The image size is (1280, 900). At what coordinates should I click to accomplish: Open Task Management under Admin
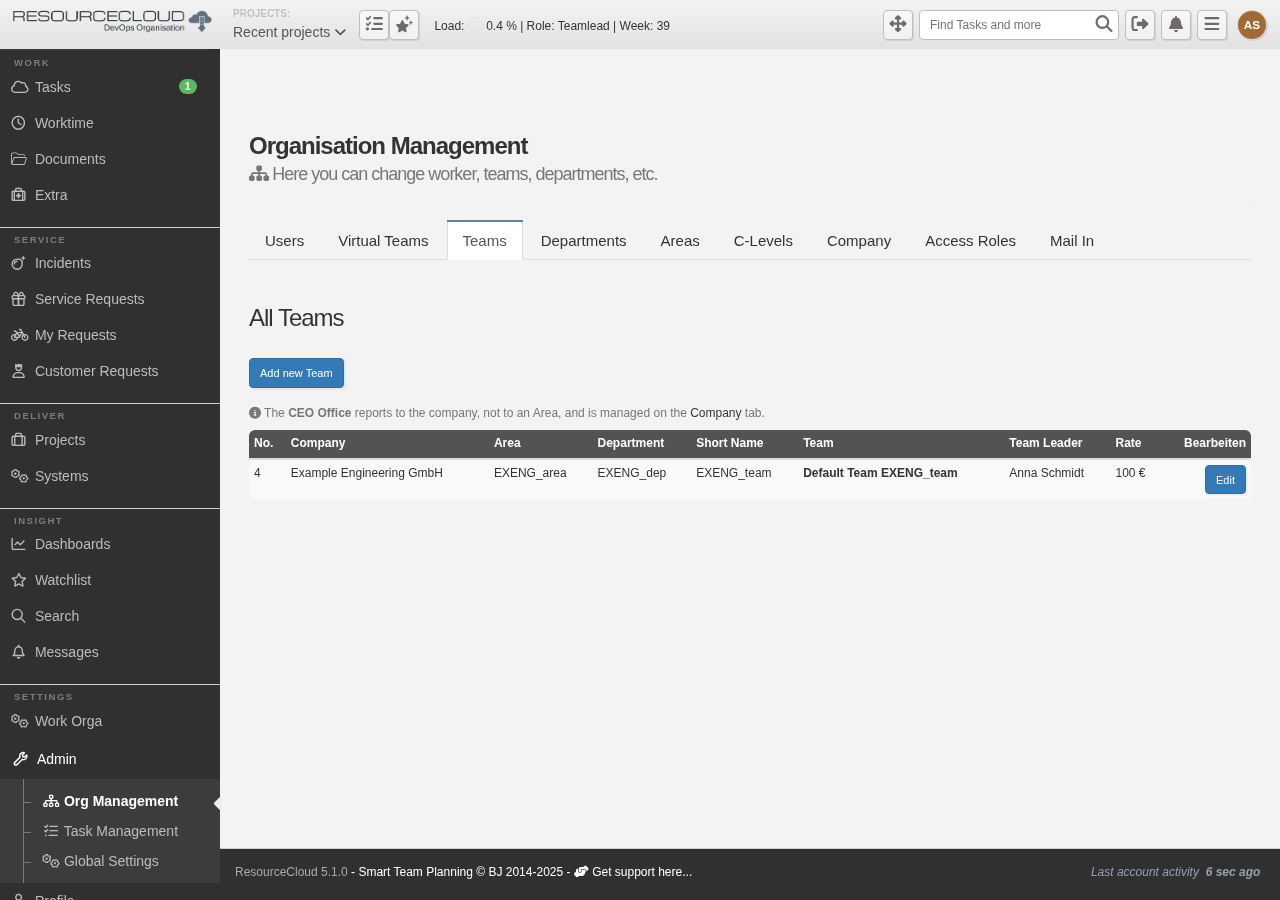[111, 831]
